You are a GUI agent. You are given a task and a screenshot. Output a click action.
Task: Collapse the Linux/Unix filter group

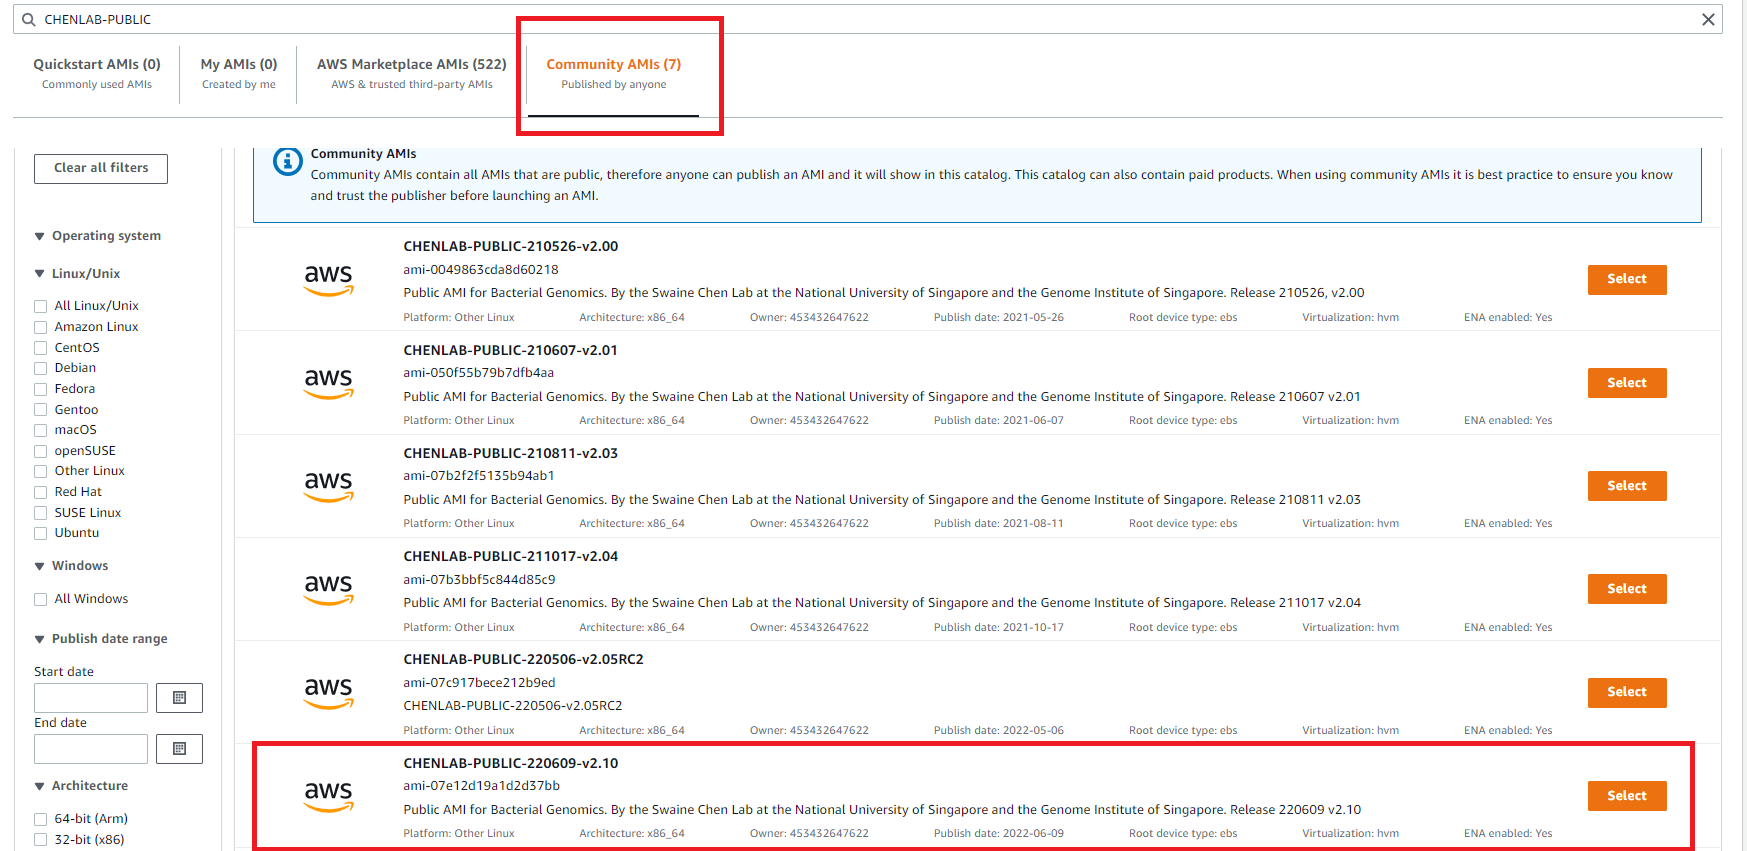40,274
